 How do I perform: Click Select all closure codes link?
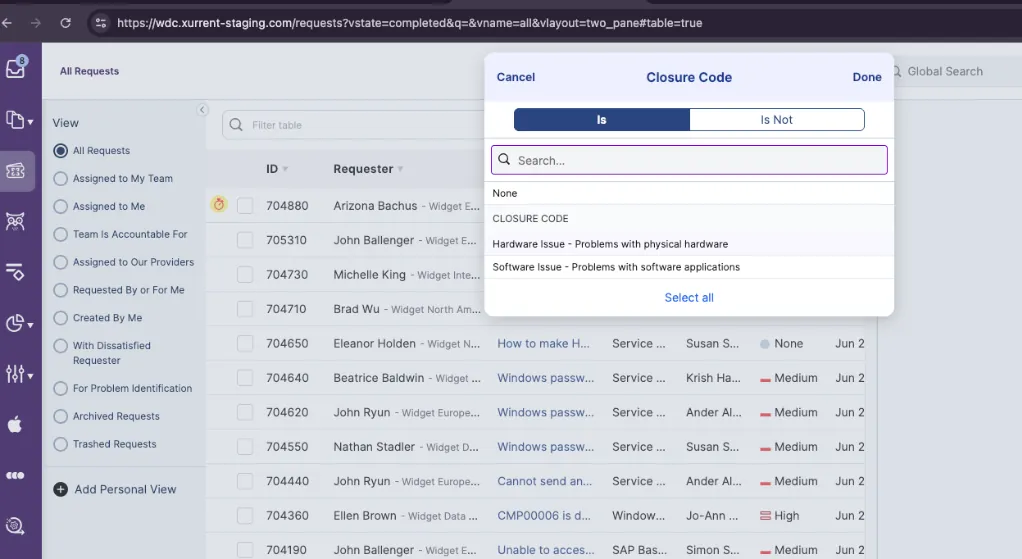689,298
